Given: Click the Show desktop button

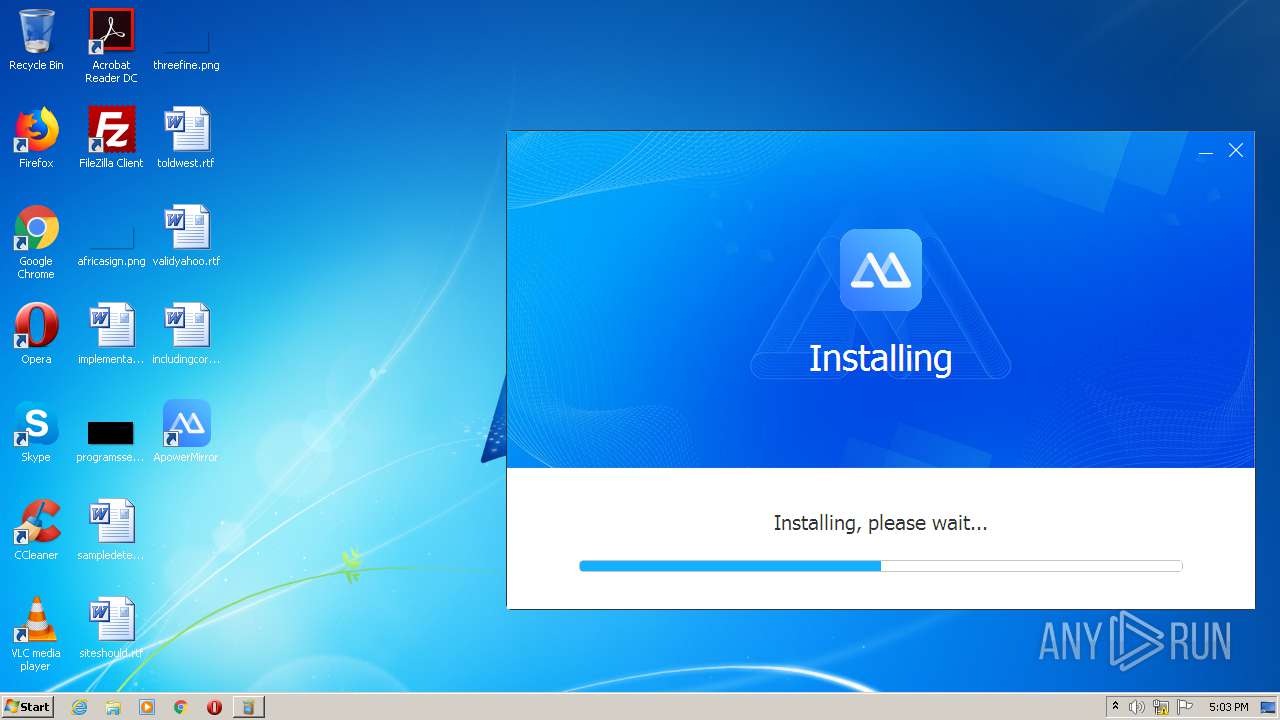Looking at the screenshot, I should [x=1268, y=707].
